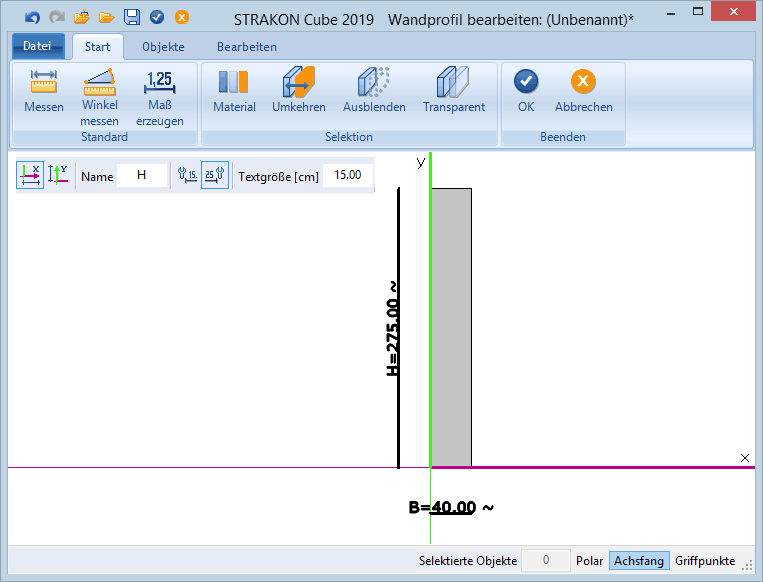Select the H=275.00 height dimension text
This screenshot has height=582, width=763.
click(x=392, y=328)
